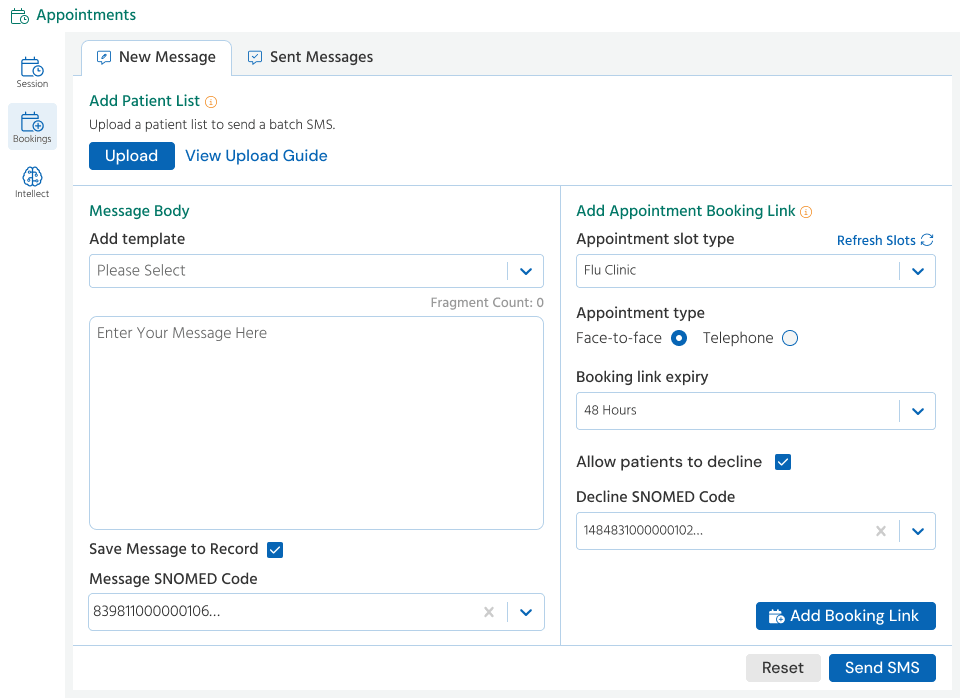The image size is (960, 698).
Task: Uncheck Save Message to Record checkbox
Action: [275, 549]
